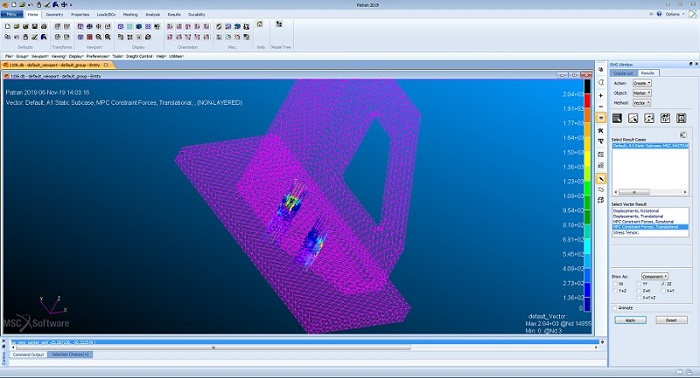The width and height of the screenshot is (700, 378).
Task: Click the new file icon in Defaults group
Action: click(7, 26)
